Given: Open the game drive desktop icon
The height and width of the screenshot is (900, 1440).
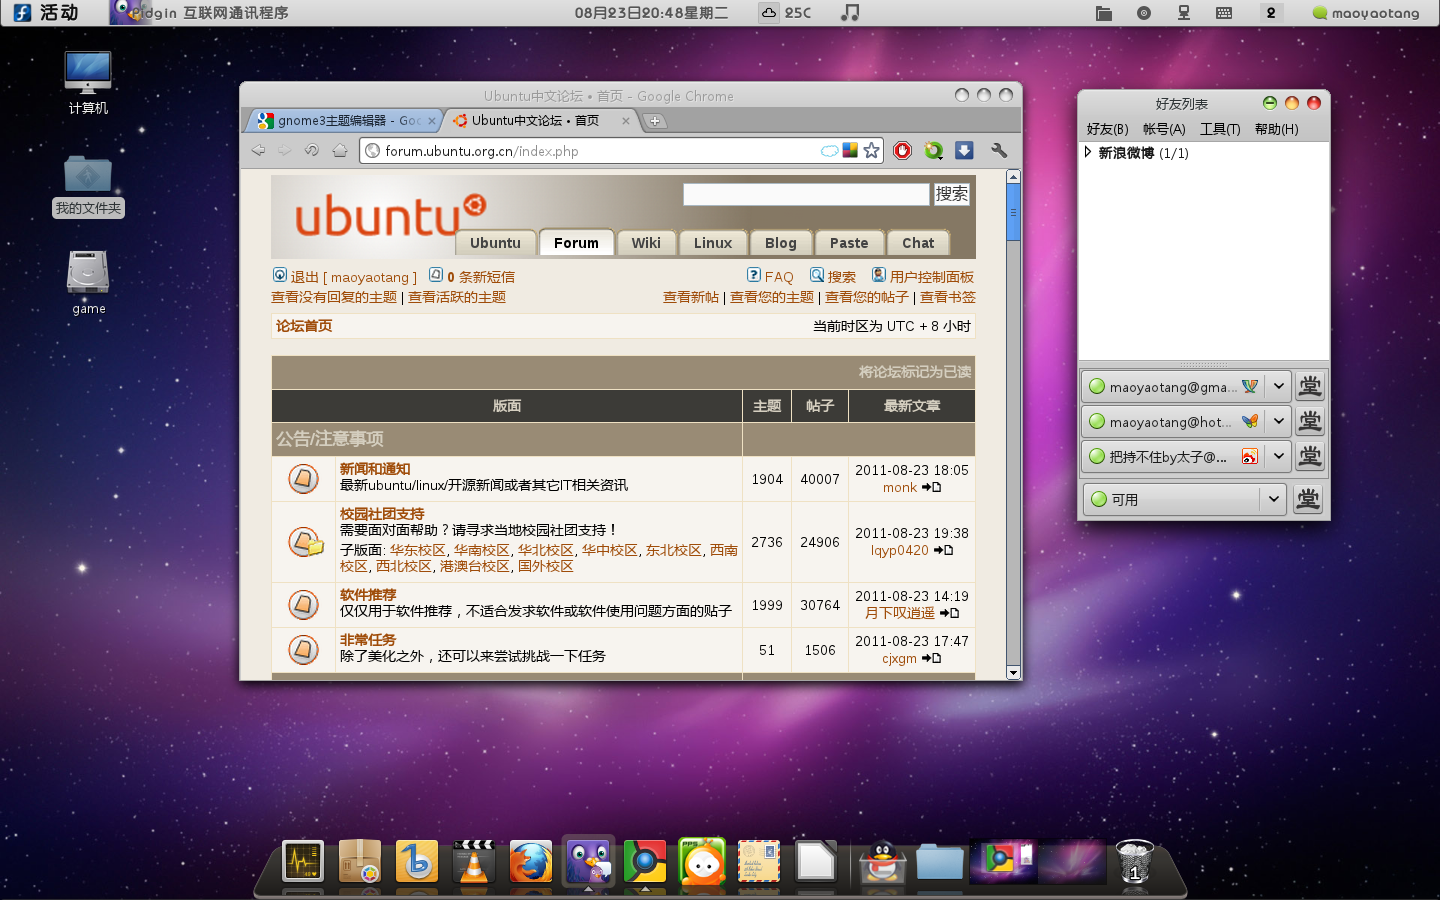Looking at the screenshot, I should pyautogui.click(x=88, y=283).
